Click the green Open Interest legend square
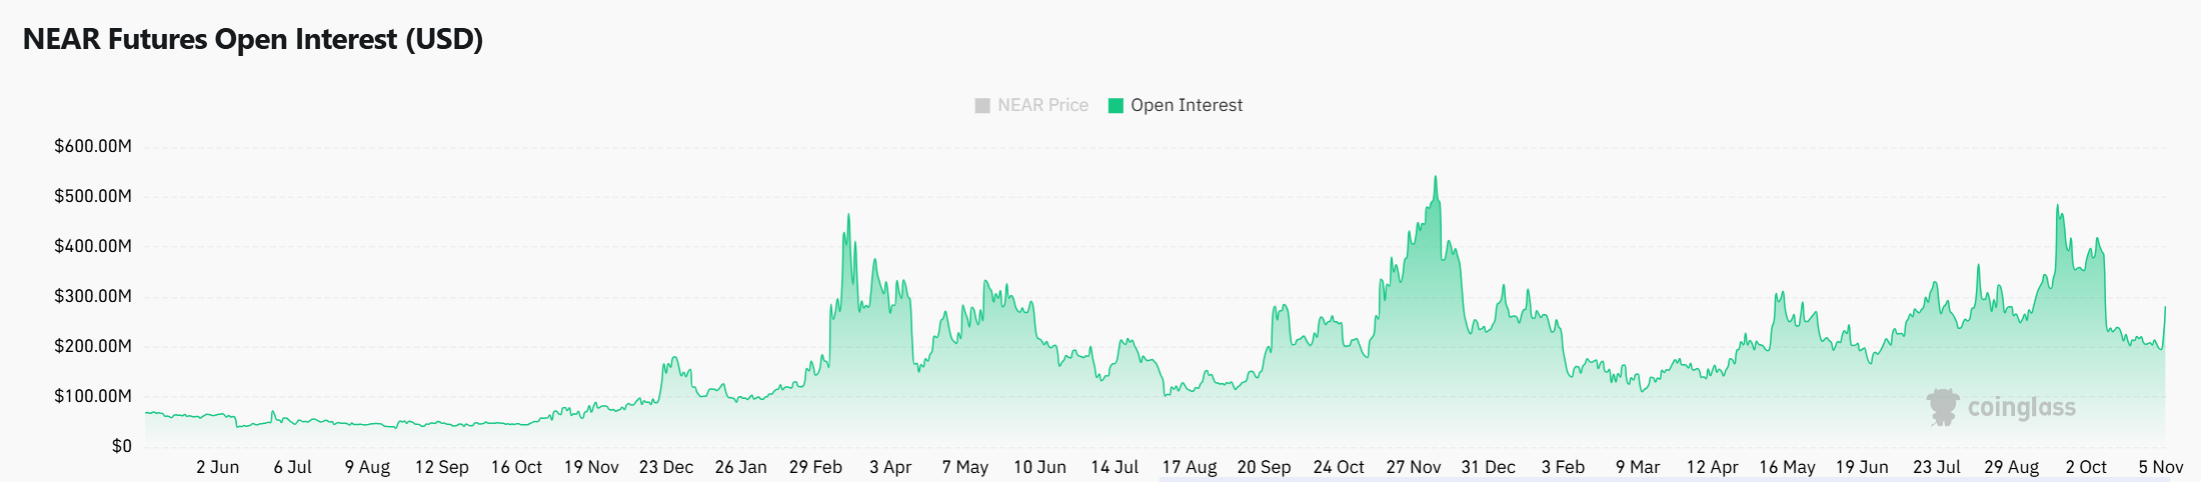Screen dimensions: 2201x482 point(1116,105)
